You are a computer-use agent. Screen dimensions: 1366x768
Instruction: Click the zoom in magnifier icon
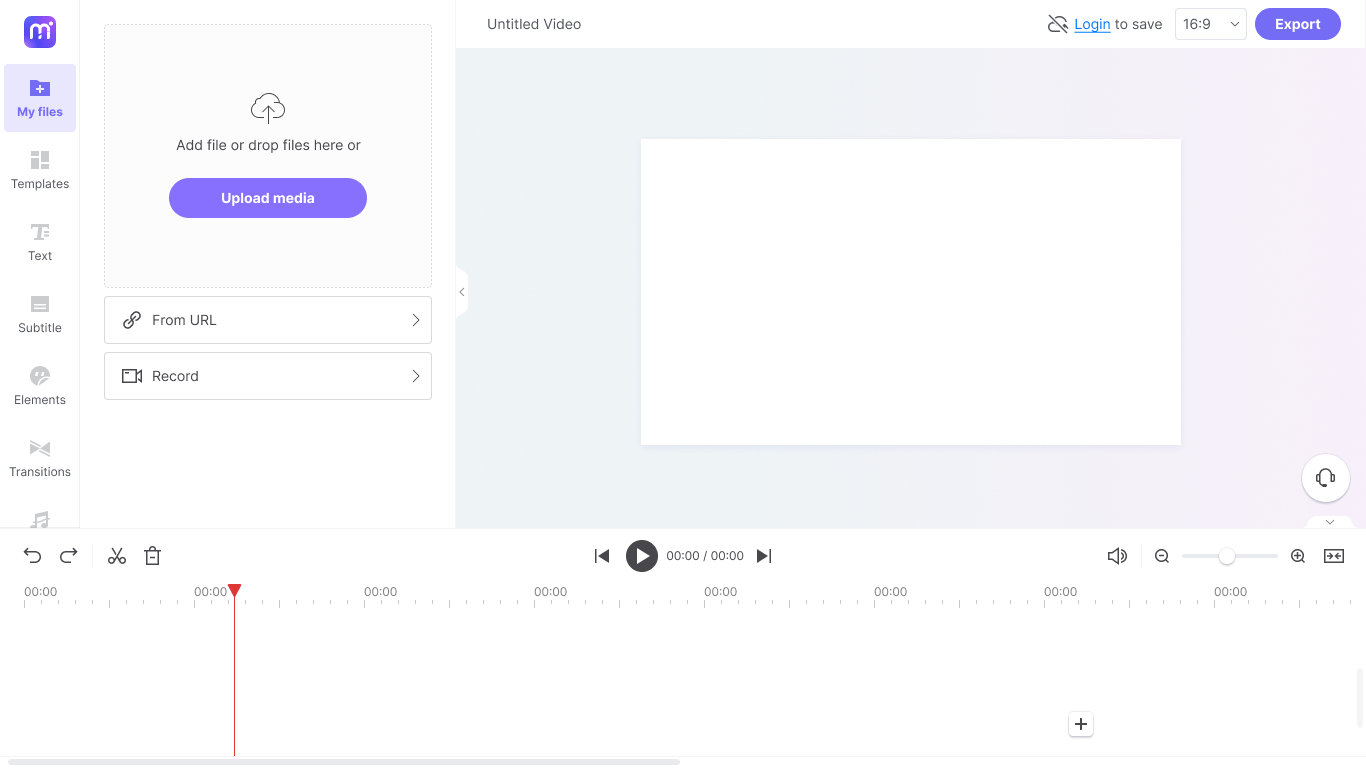[1298, 556]
